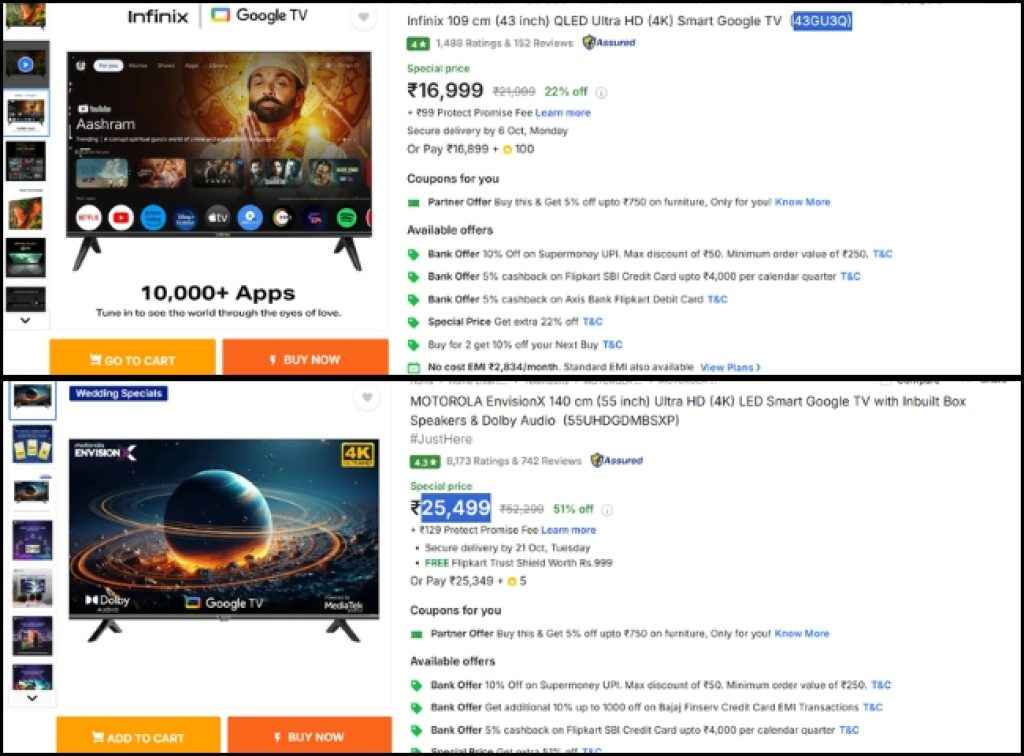
Task: Open View Plans for No cost EMI
Action: click(x=730, y=368)
